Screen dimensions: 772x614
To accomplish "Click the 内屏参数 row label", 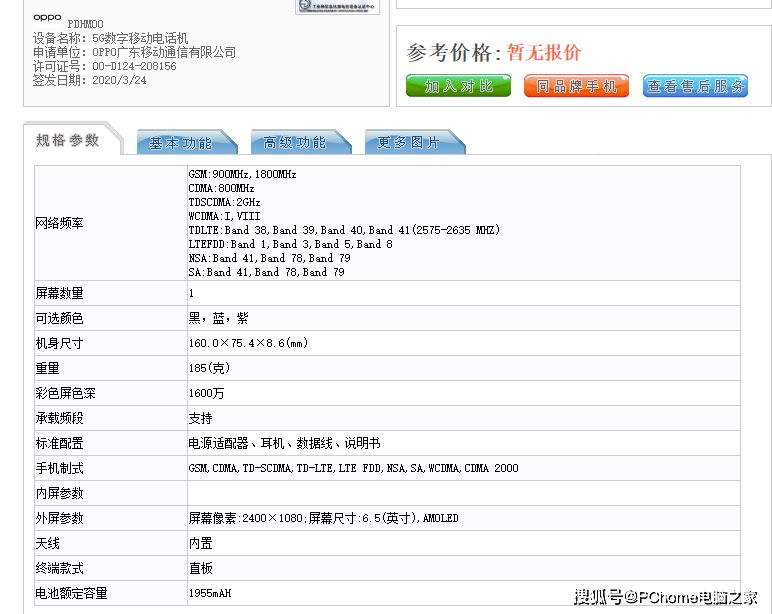I will point(59,493).
